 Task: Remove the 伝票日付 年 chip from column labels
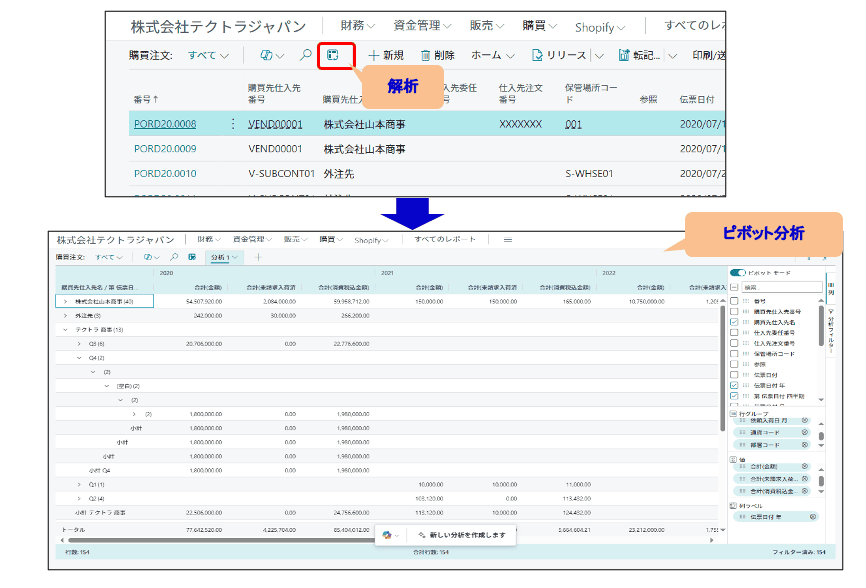click(x=812, y=517)
